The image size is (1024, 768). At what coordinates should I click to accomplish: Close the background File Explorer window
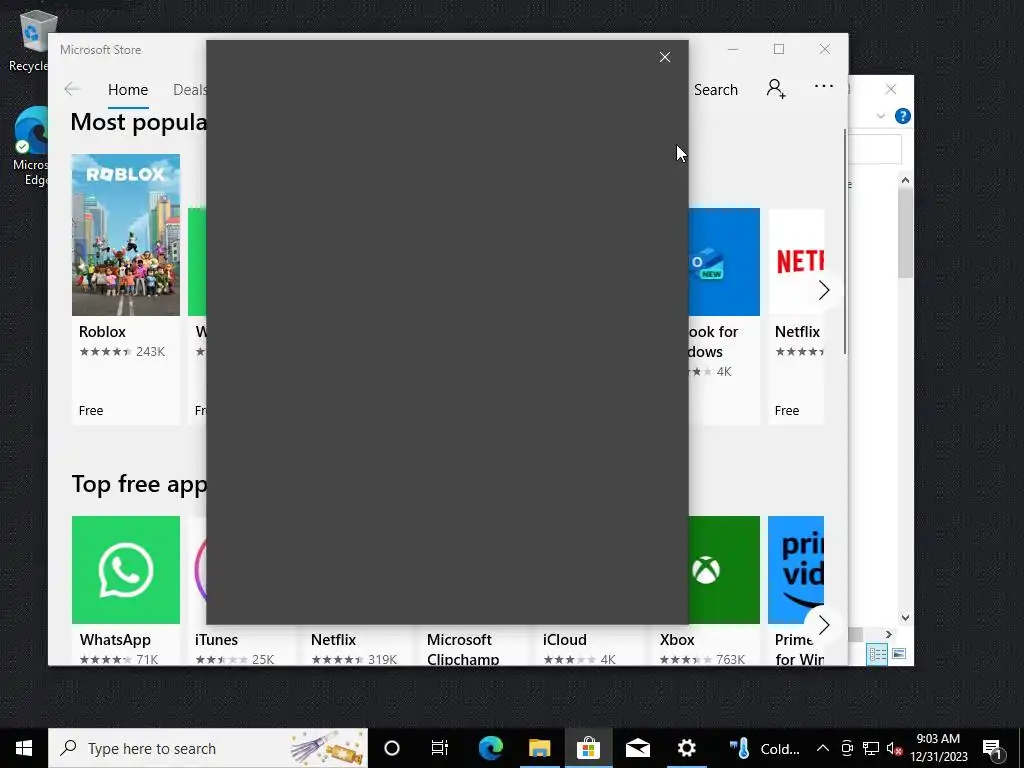891,89
